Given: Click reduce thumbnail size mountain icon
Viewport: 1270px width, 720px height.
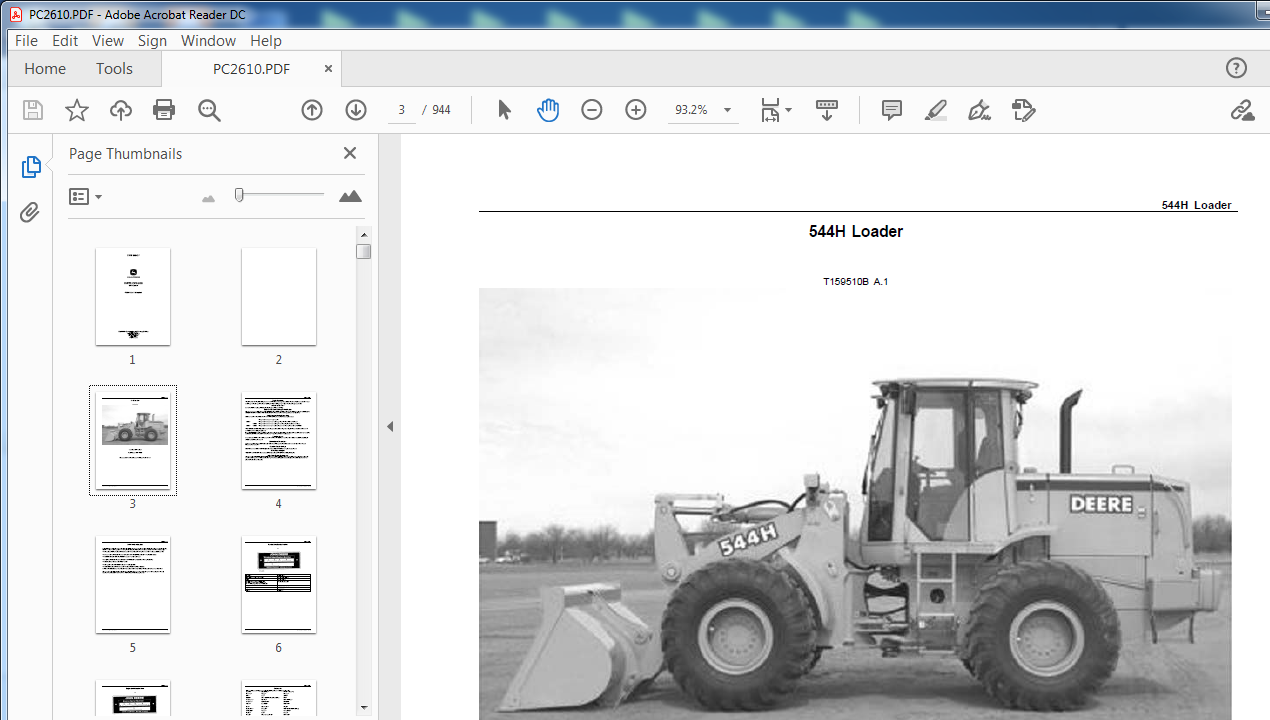Looking at the screenshot, I should [208, 198].
